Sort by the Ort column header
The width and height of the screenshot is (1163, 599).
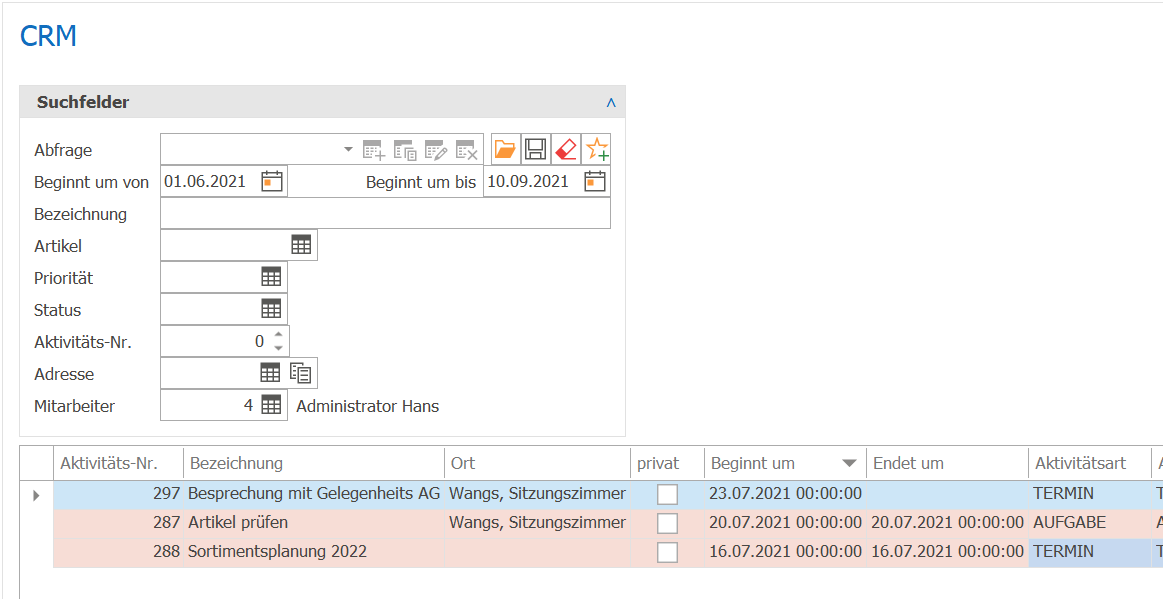coord(537,463)
